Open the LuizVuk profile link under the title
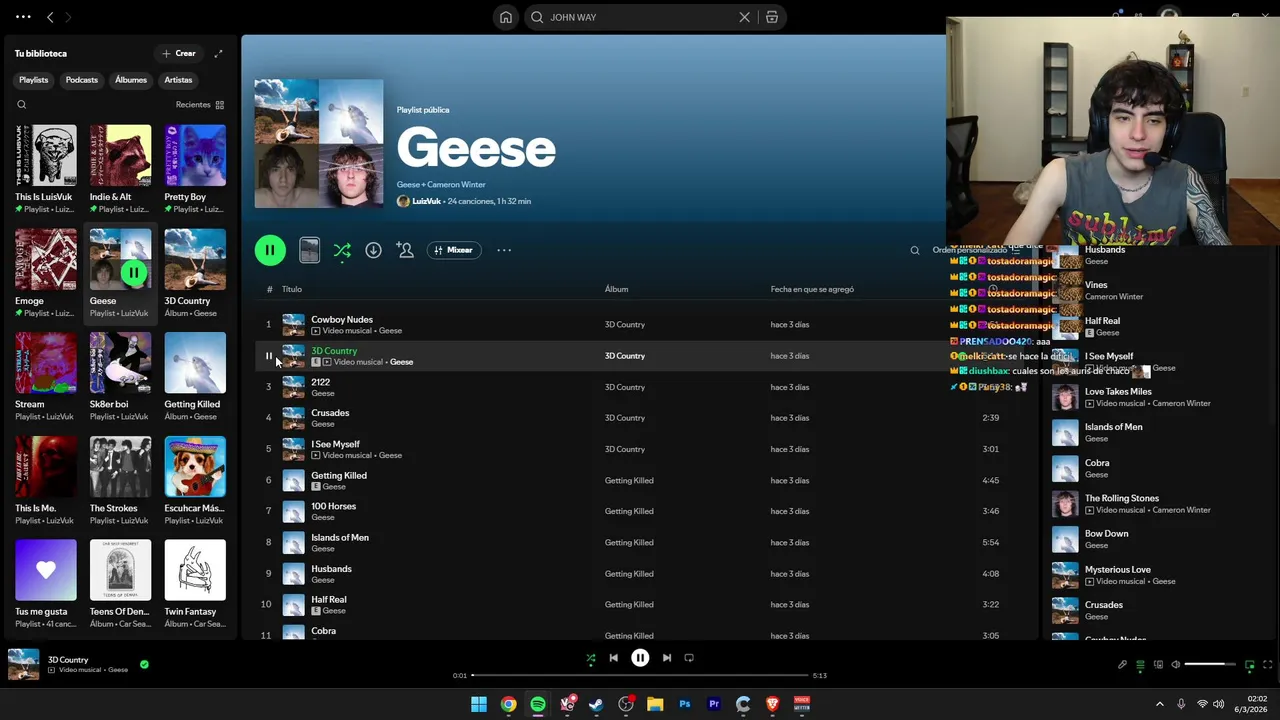 [x=426, y=201]
